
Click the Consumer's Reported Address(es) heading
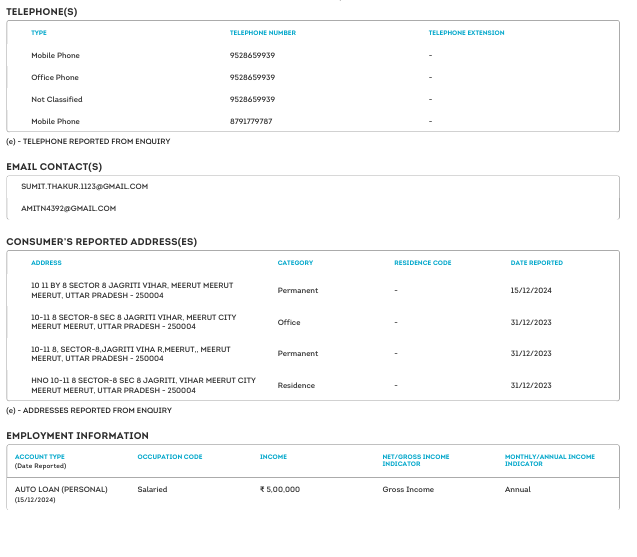101,242
